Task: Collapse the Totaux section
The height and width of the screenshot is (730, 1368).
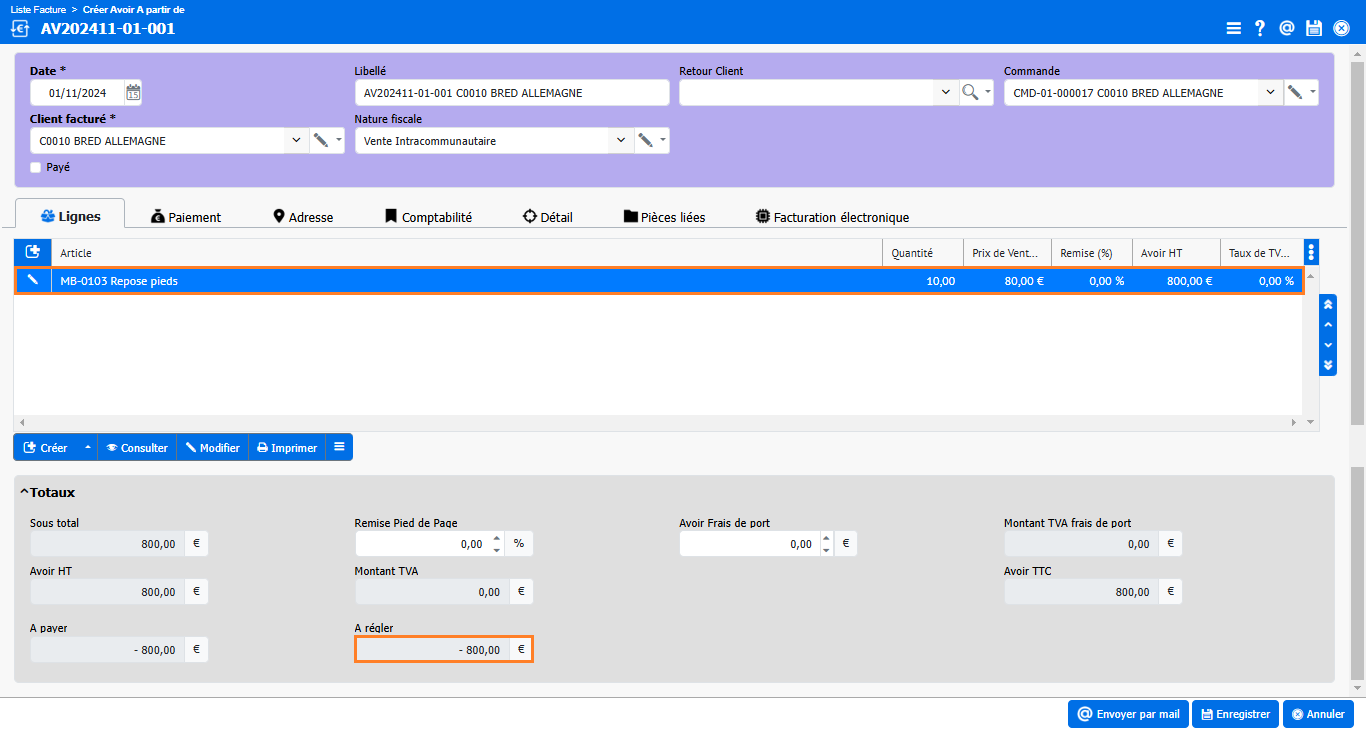Action: (x=24, y=492)
